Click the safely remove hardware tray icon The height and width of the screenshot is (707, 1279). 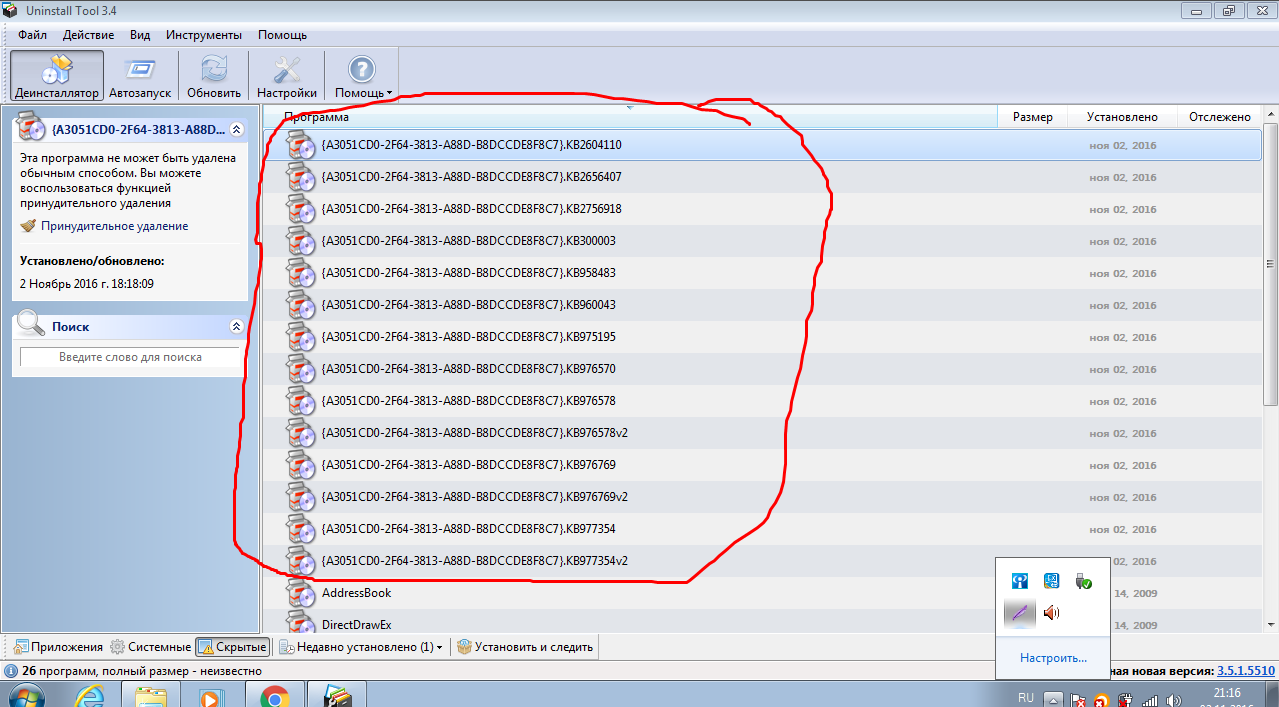click(1083, 581)
